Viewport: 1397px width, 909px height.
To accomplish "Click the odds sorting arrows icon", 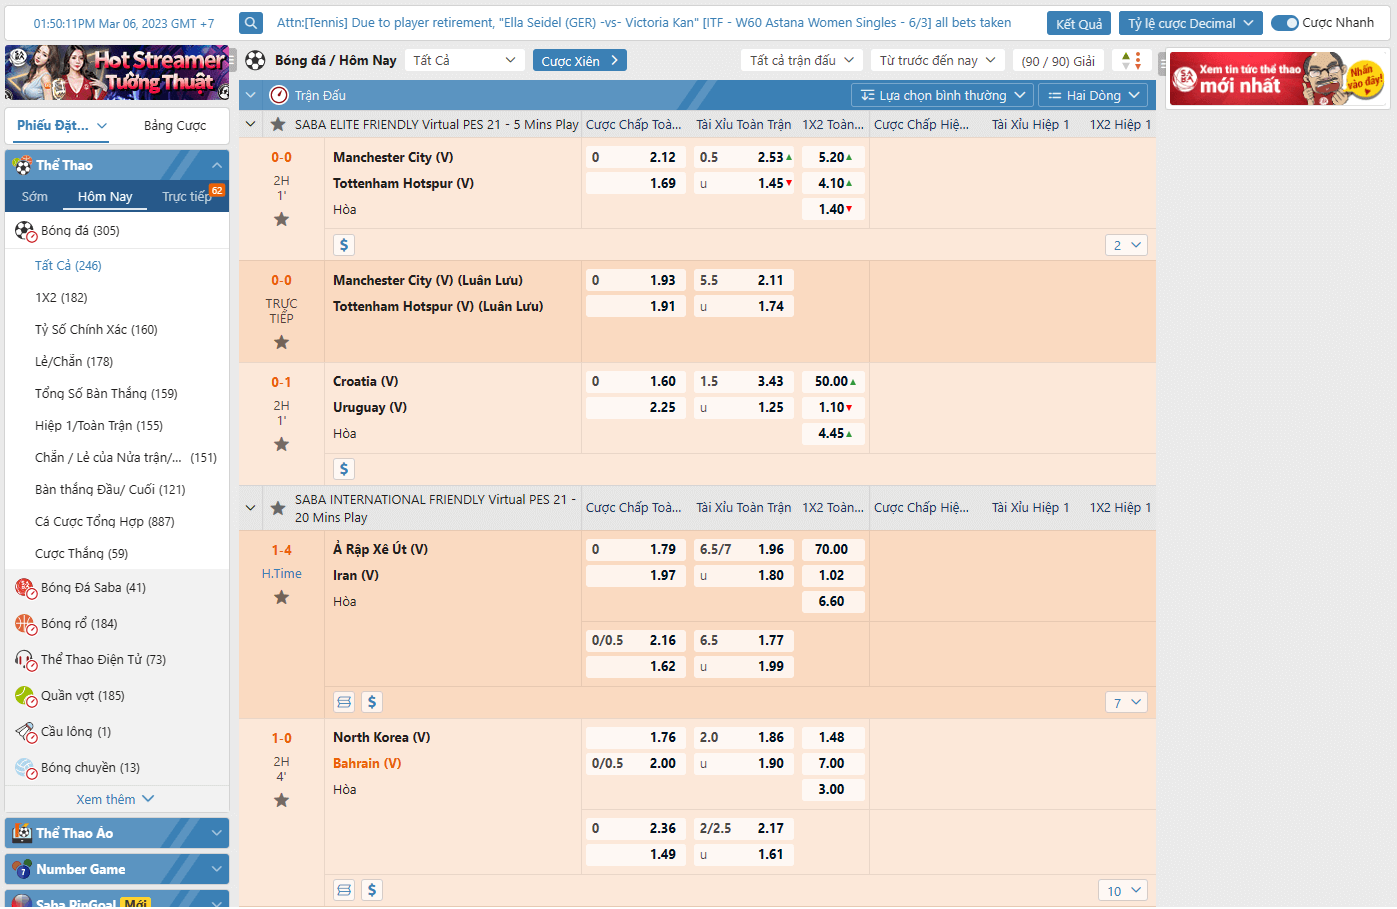I will pos(1132,61).
